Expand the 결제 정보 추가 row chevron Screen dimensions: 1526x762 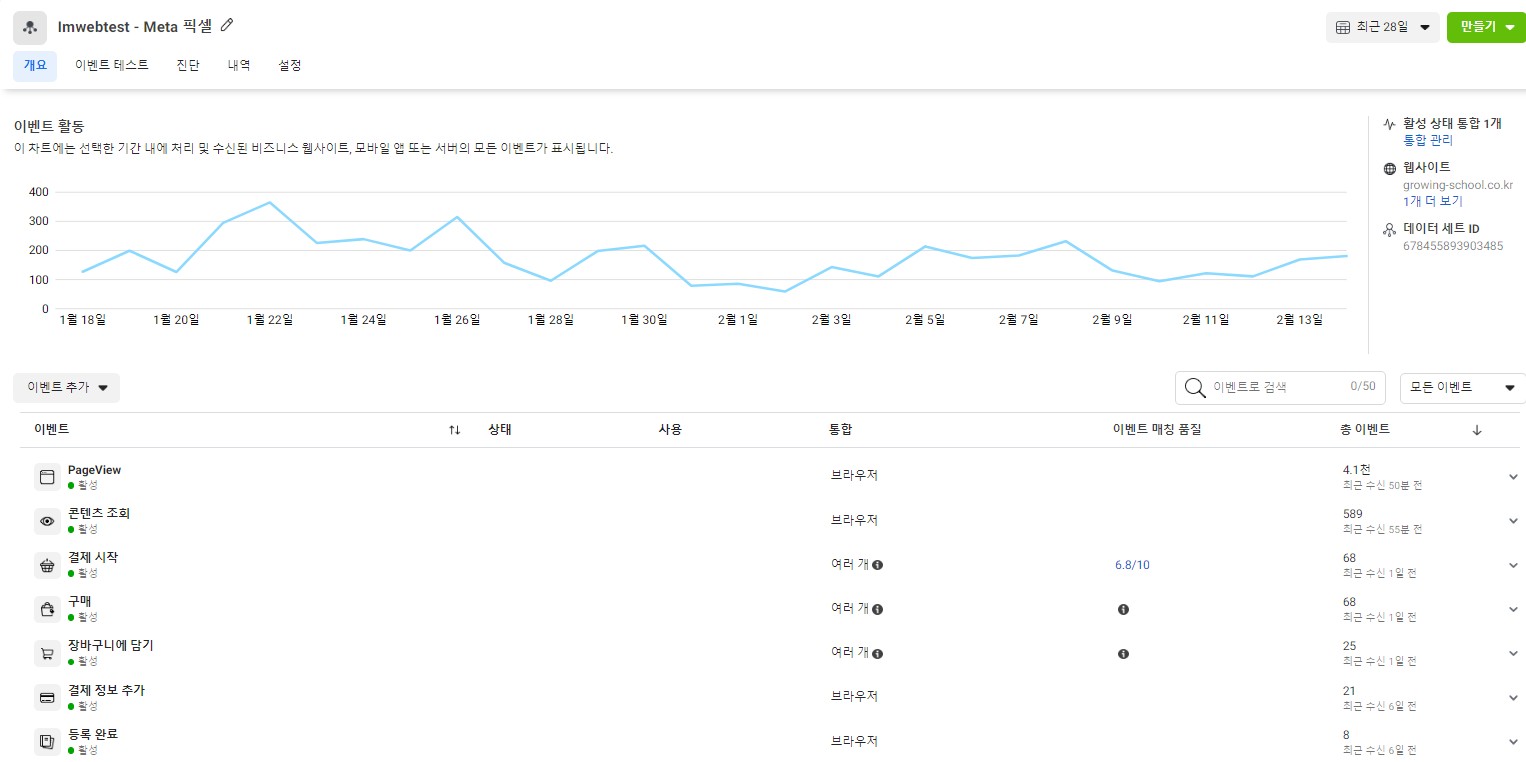click(1513, 698)
